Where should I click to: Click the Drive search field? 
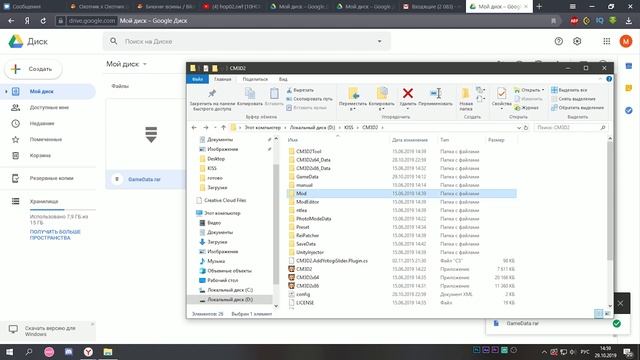[x=246, y=41]
